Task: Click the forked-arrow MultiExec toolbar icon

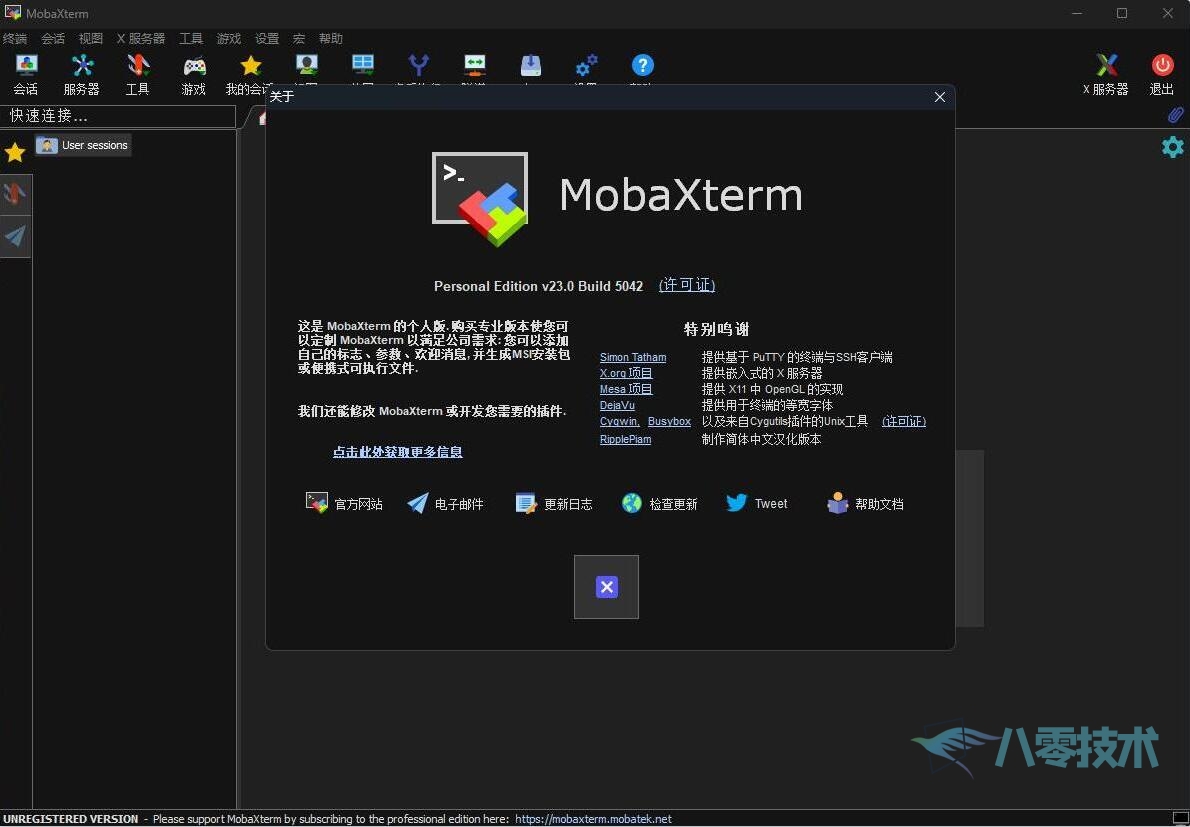Action: pos(418,65)
